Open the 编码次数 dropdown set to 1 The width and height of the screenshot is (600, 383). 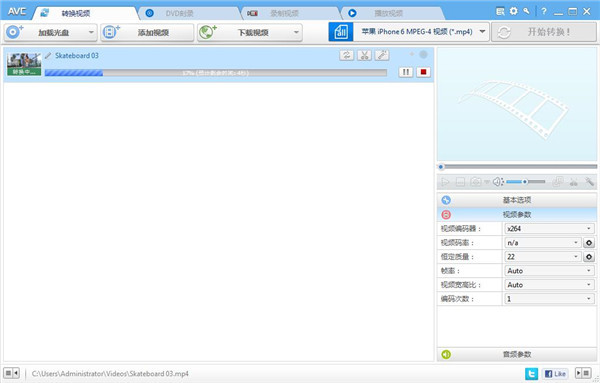coord(549,299)
